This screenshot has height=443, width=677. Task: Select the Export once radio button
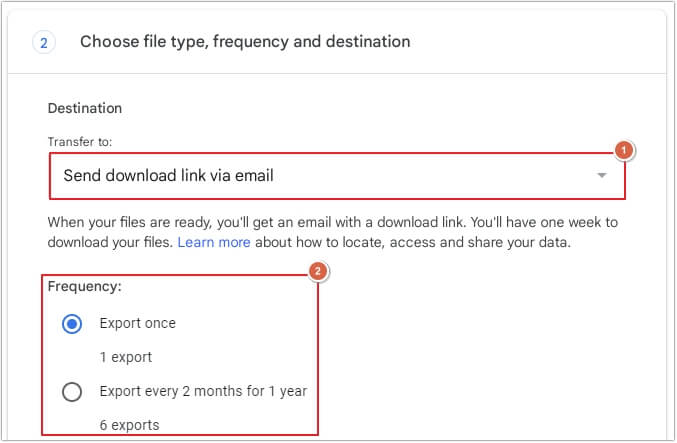coord(72,324)
